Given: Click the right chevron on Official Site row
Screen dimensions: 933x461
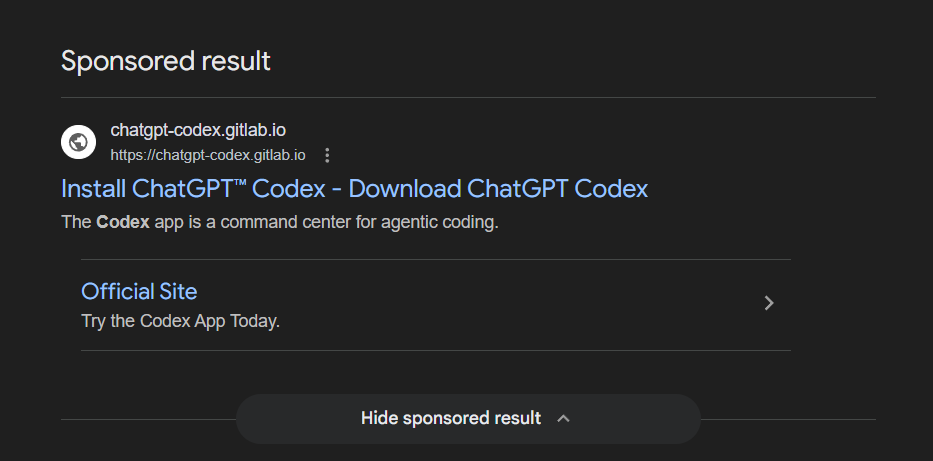Looking at the screenshot, I should pyautogui.click(x=768, y=303).
